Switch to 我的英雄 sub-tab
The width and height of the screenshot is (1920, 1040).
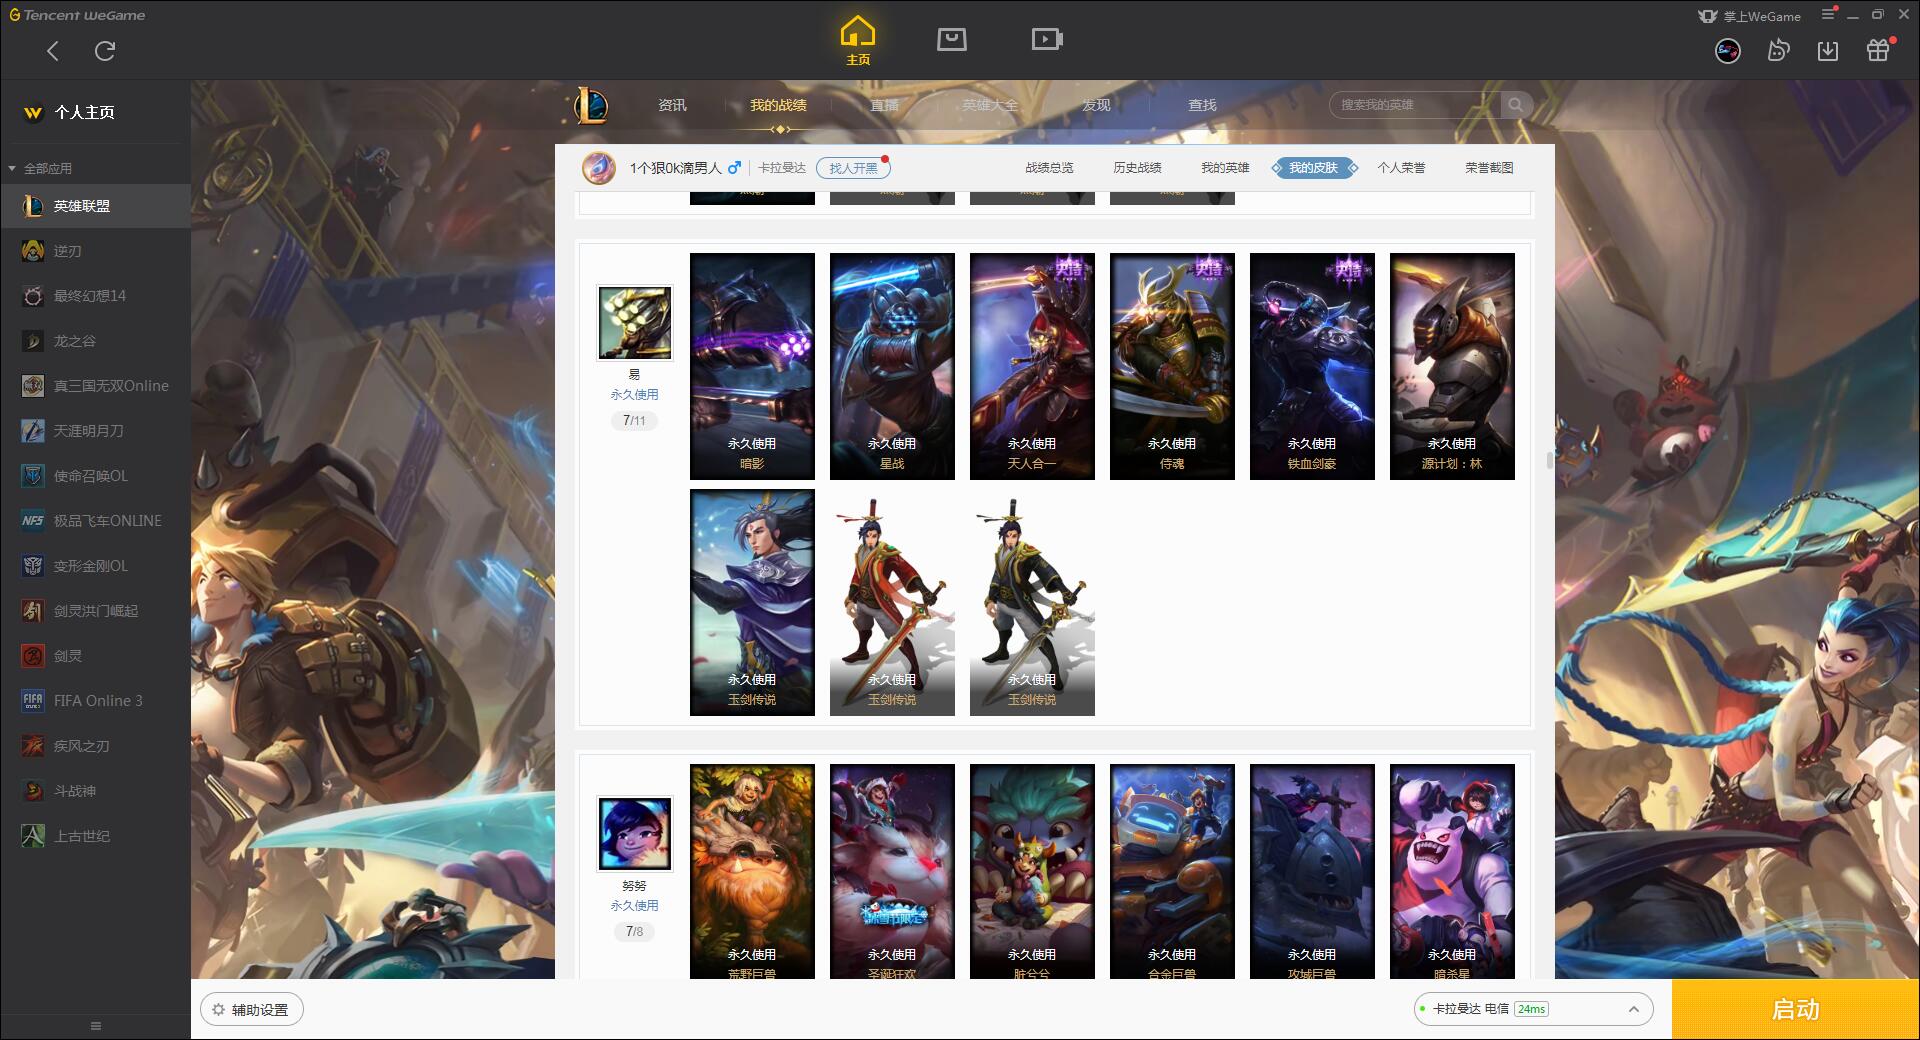pos(1225,168)
